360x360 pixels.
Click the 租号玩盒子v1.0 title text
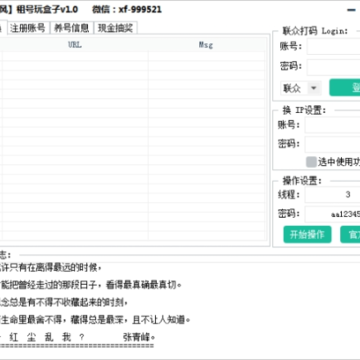coord(47,10)
